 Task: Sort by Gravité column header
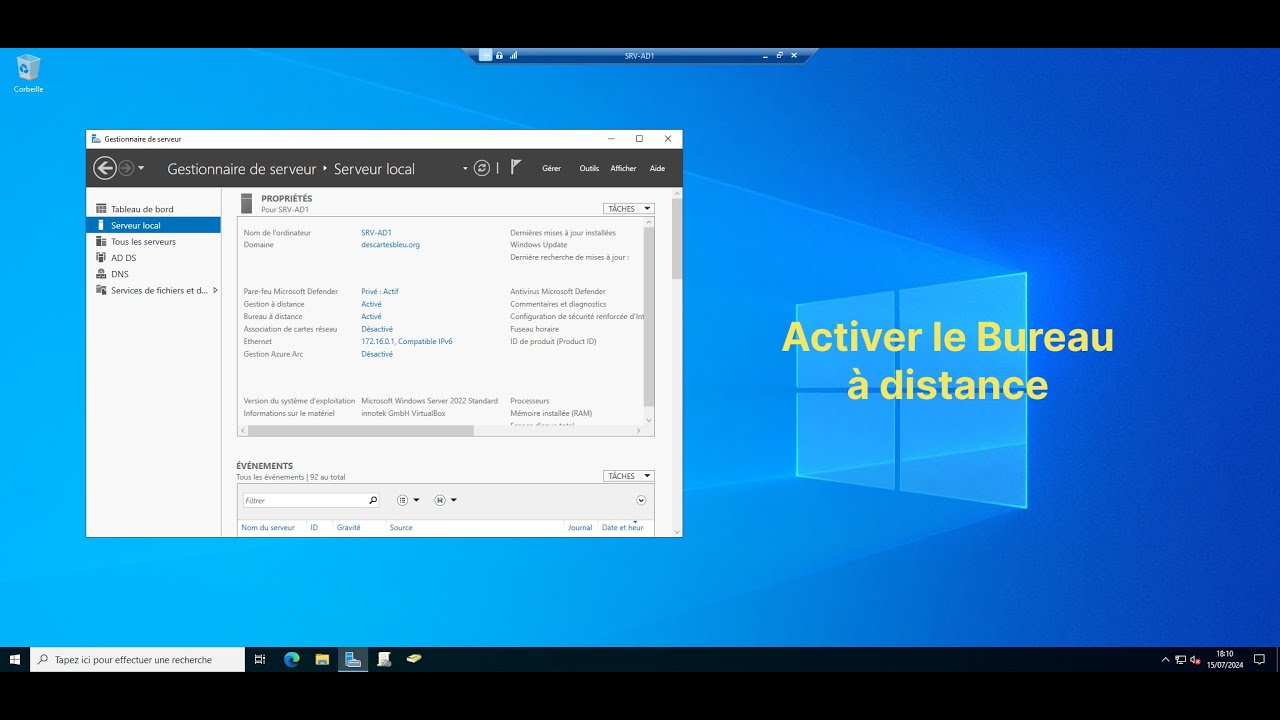click(348, 527)
